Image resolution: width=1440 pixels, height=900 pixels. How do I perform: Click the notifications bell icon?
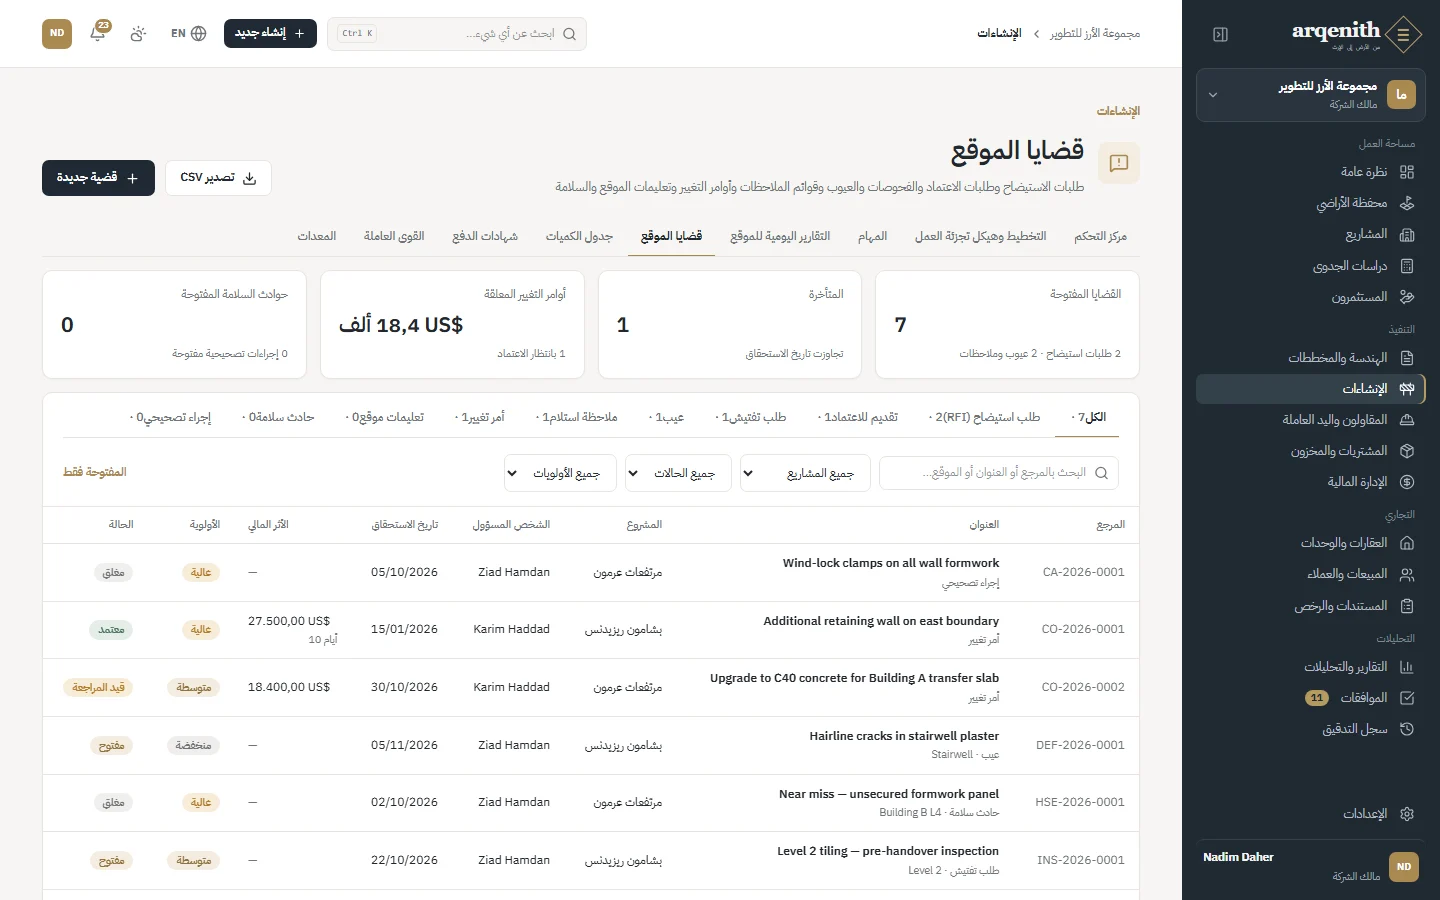[x=98, y=33]
